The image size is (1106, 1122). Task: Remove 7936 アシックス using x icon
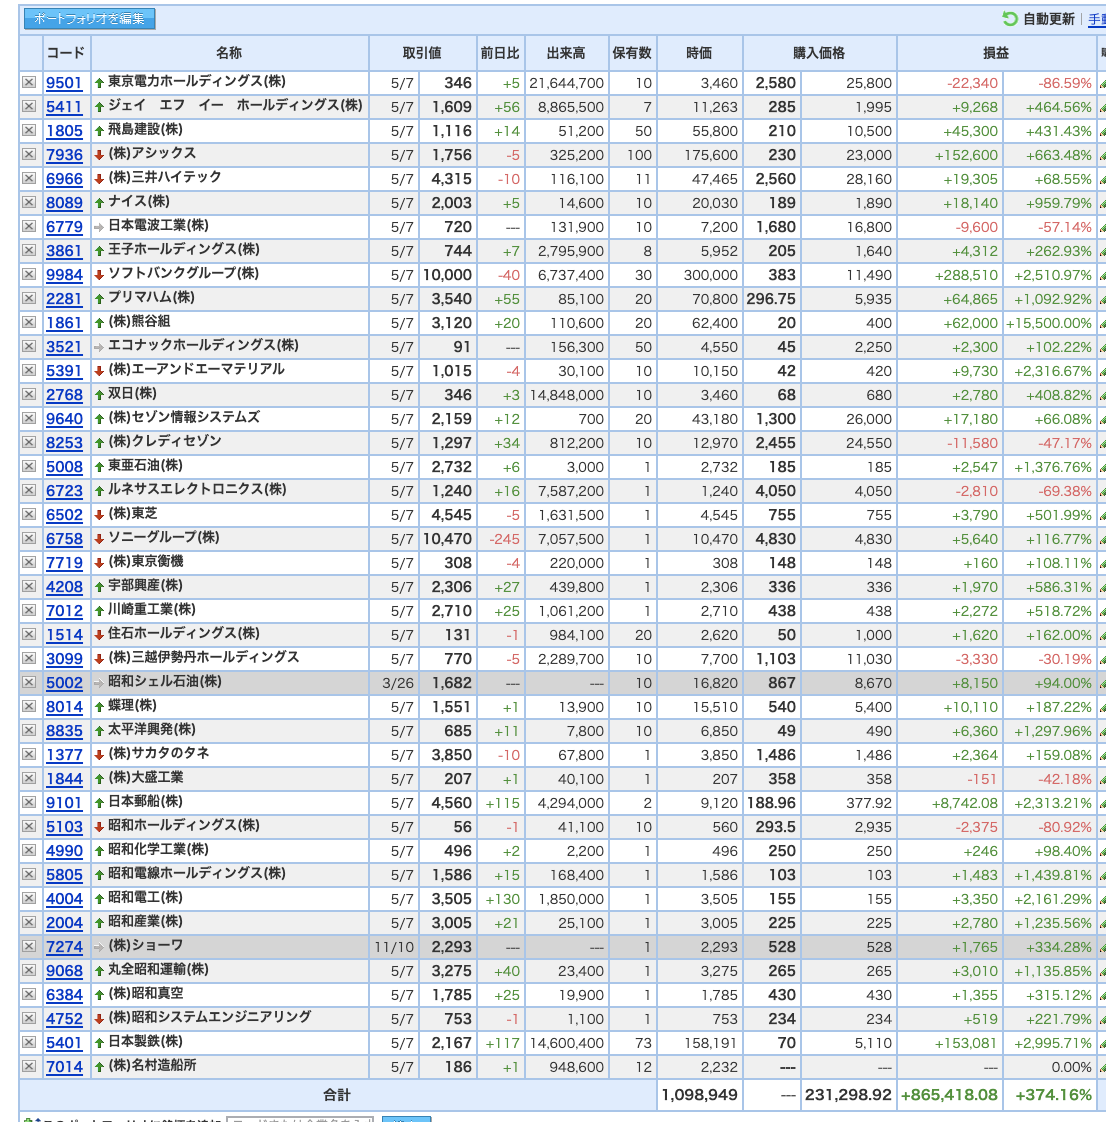(x=29, y=155)
